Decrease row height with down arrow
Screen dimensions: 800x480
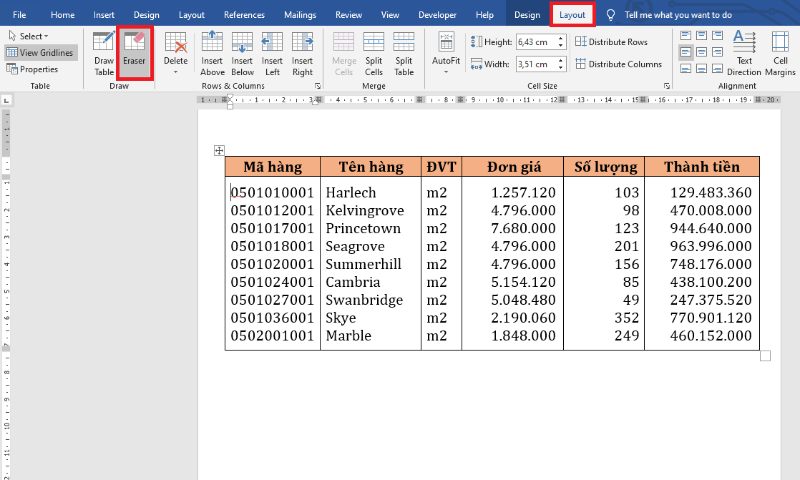(561, 45)
